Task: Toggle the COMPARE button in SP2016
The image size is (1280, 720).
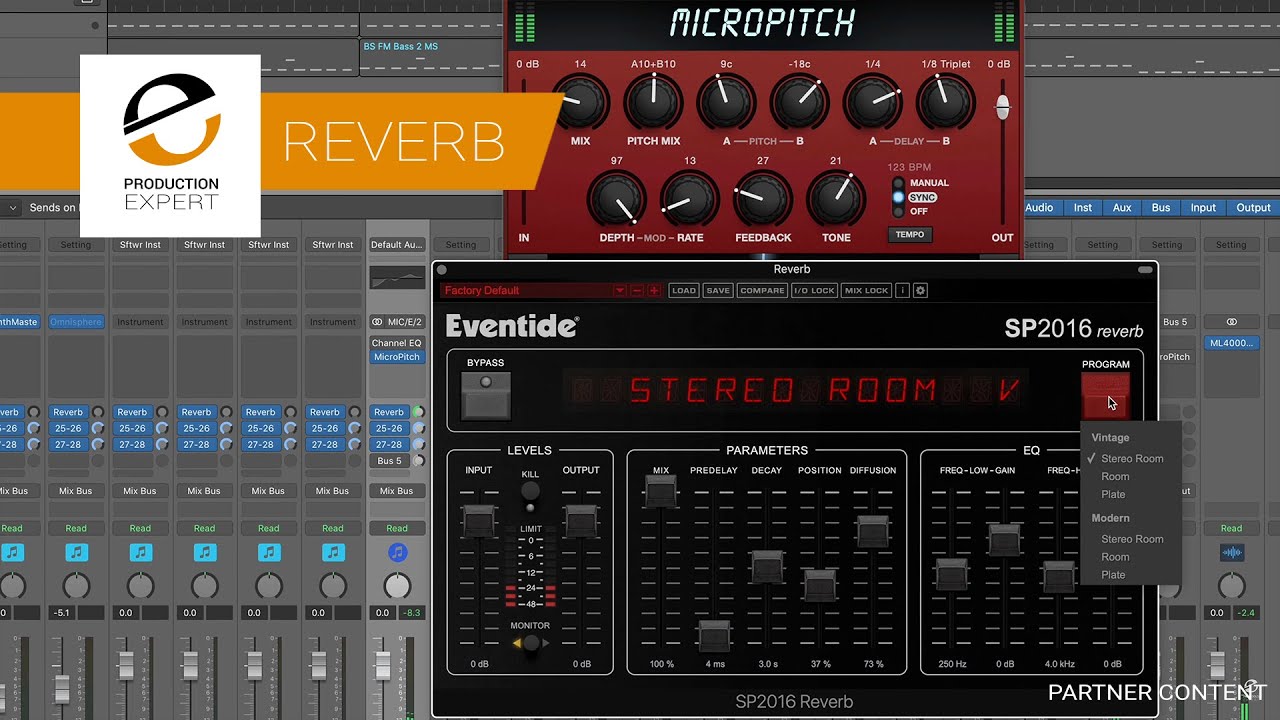Action: [762, 290]
